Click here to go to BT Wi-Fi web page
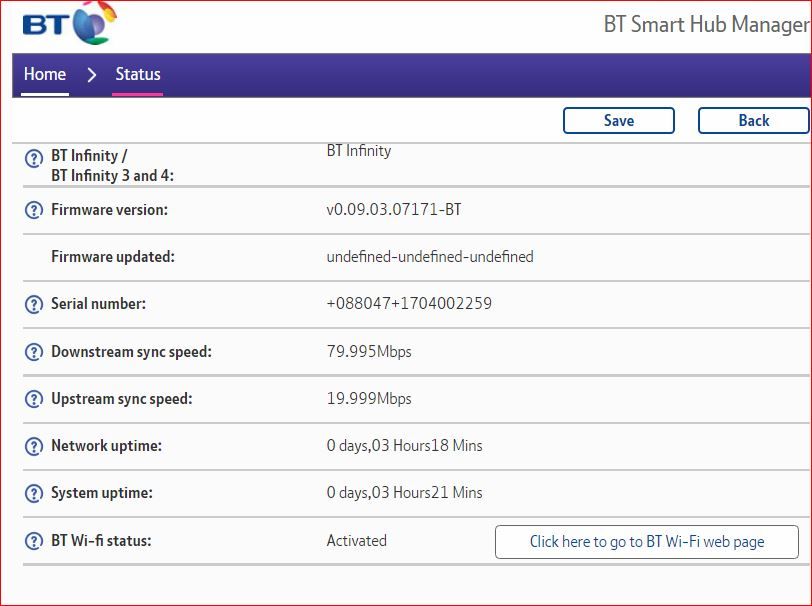 tap(647, 542)
